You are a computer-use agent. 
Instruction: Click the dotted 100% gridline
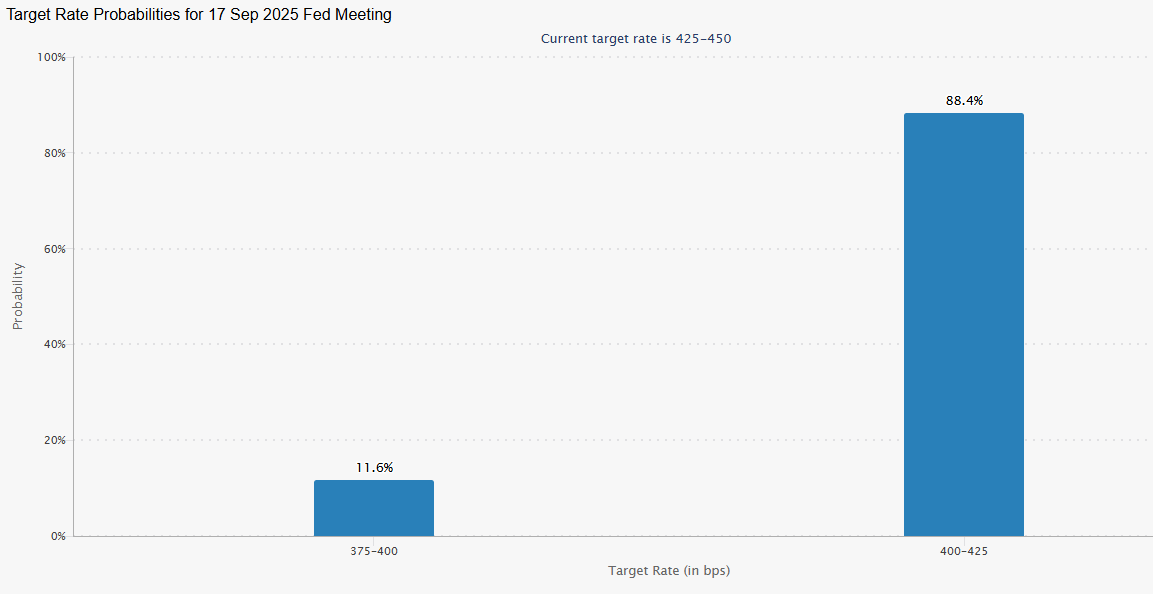pos(600,58)
